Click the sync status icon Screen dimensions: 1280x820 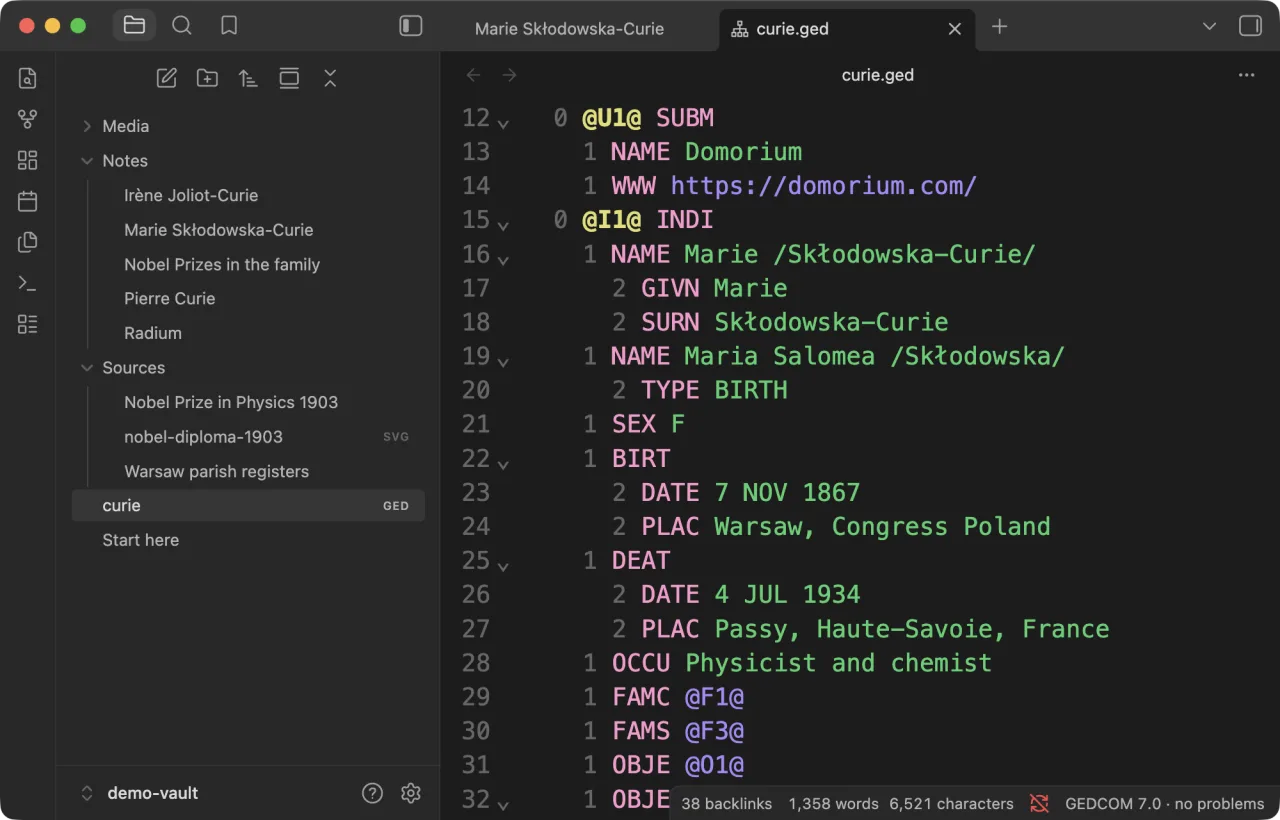pos(1039,803)
